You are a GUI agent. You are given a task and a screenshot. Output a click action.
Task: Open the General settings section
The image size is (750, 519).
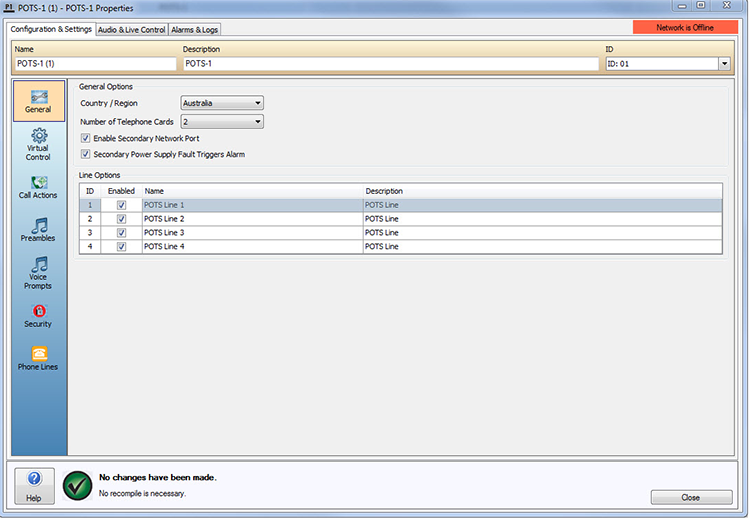[39, 101]
